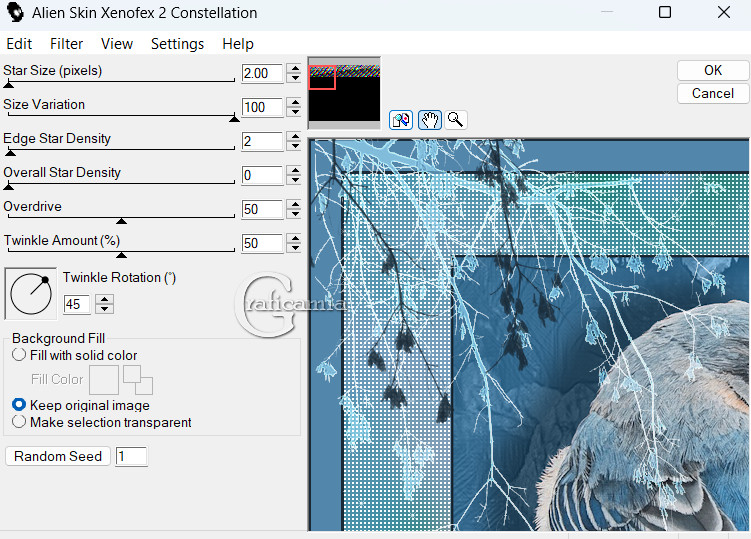Viewport: 751px width, 539px height.
Task: Increase Size Variation with up arrow
Action: pos(295,103)
